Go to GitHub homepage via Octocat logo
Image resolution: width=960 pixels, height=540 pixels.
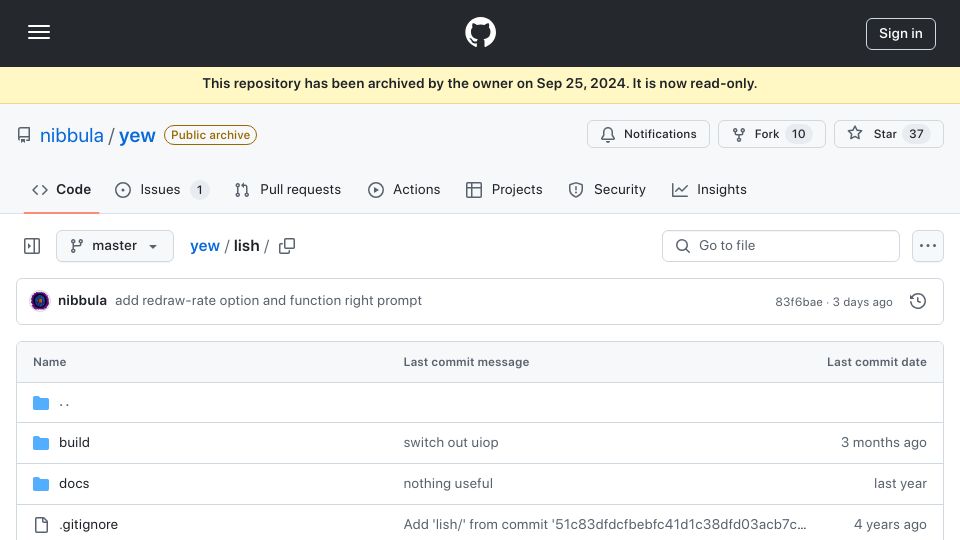(480, 32)
